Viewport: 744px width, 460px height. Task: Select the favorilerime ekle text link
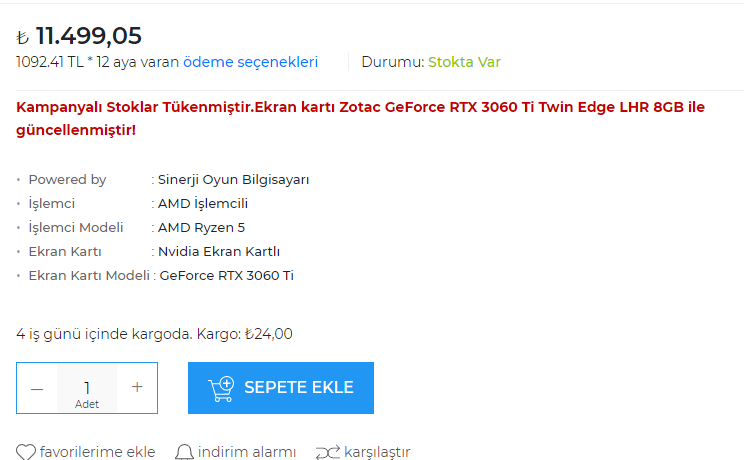click(x=97, y=452)
